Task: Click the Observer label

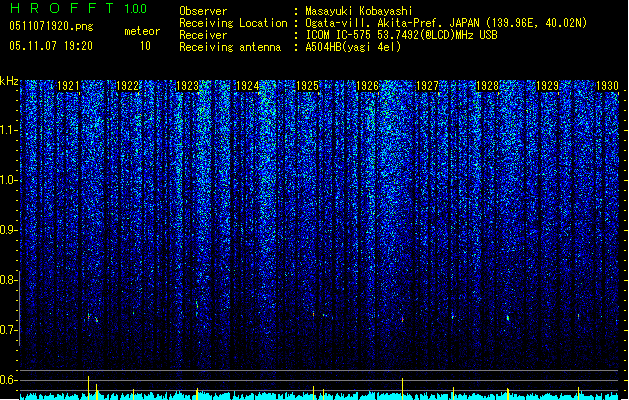Action: [203, 11]
